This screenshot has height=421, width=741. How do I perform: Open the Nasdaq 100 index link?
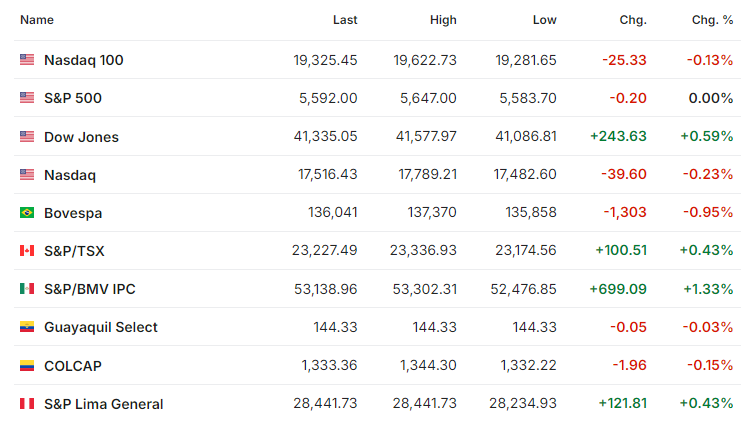pyautogui.click(x=84, y=60)
